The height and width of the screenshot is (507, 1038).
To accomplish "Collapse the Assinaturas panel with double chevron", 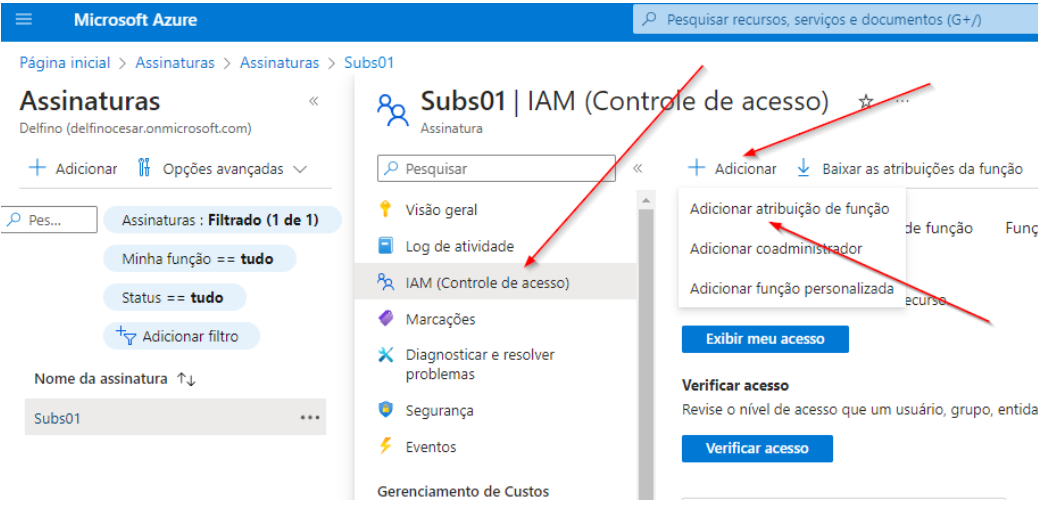I will pos(314,101).
